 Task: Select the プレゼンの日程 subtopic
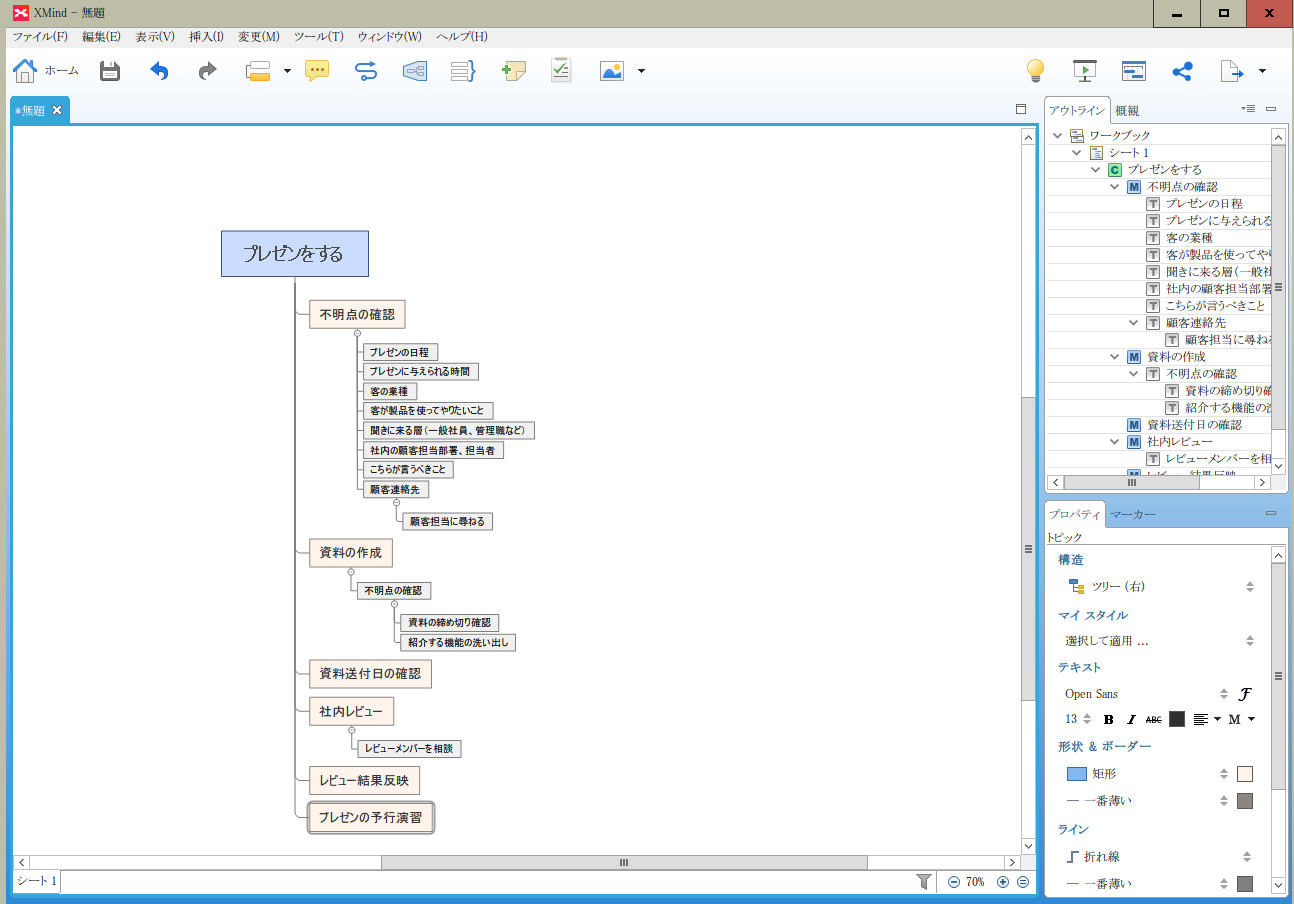pyautogui.click(x=400, y=352)
